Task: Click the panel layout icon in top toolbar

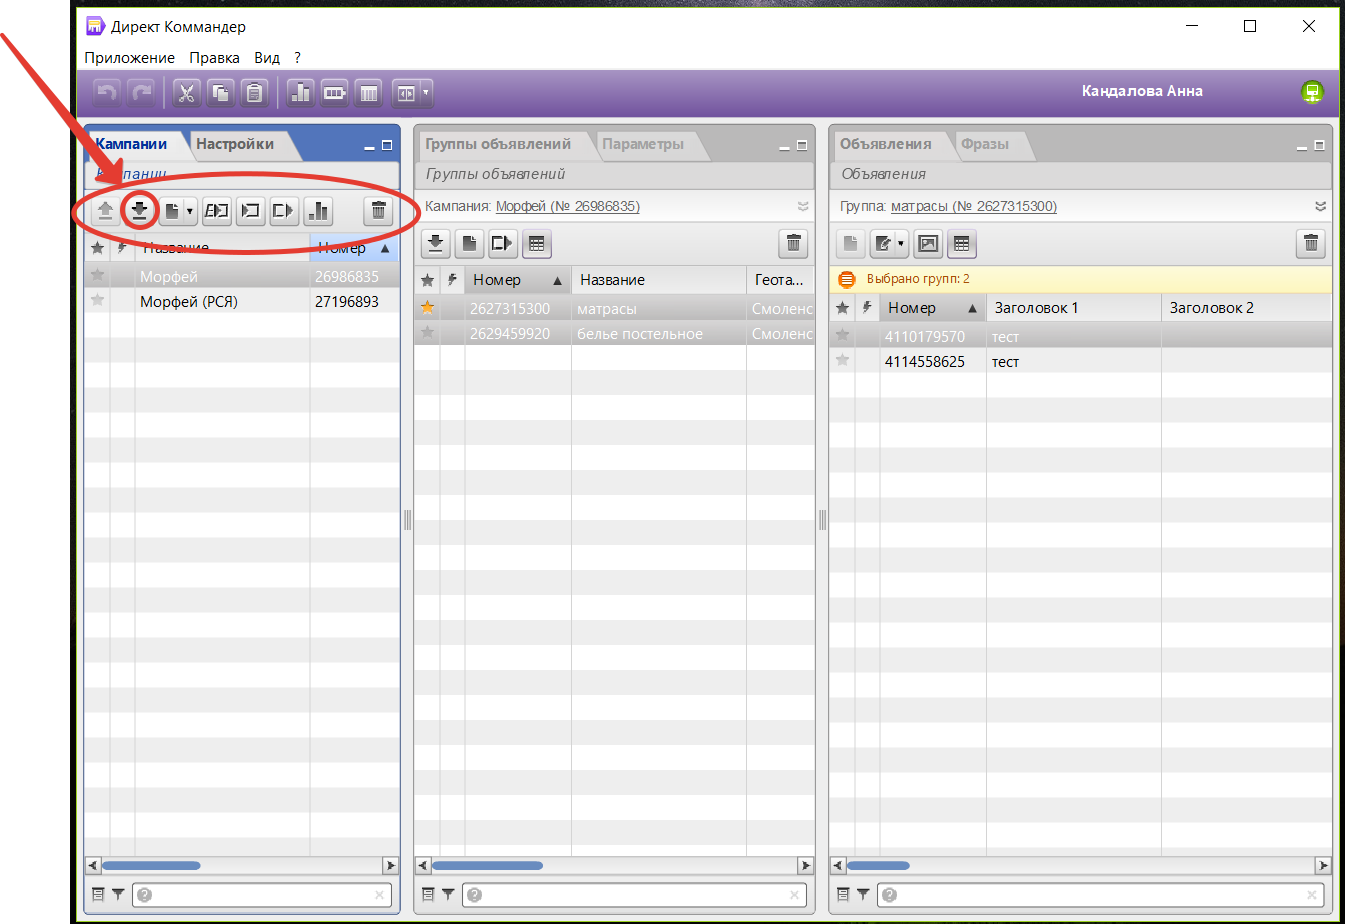Action: tap(406, 93)
